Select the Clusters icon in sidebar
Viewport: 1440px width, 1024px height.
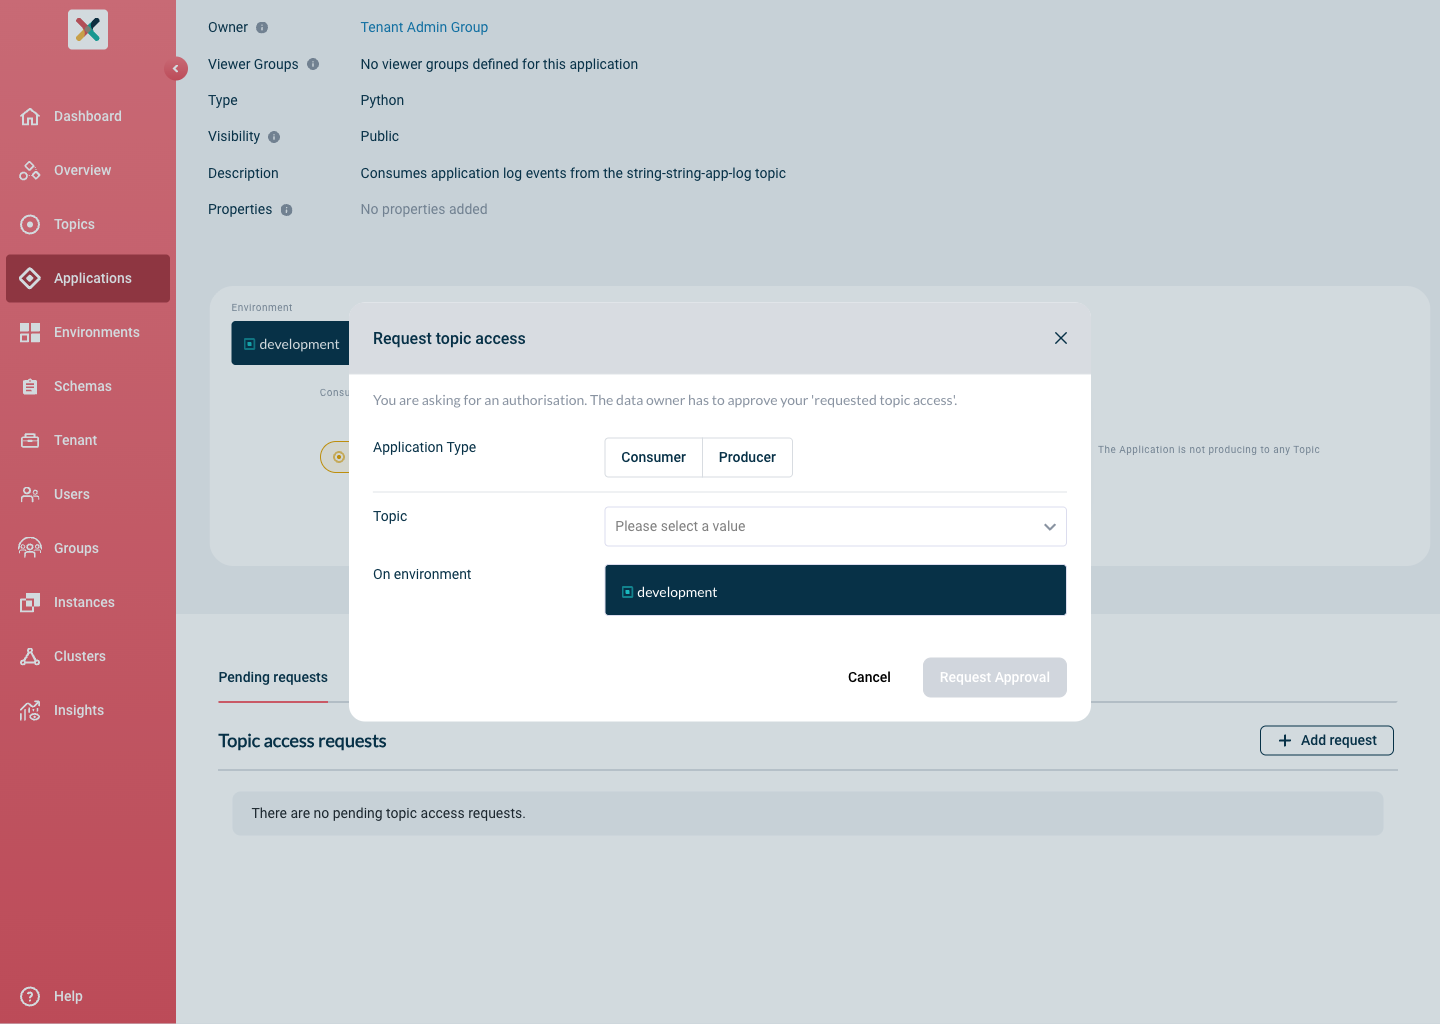(x=30, y=656)
